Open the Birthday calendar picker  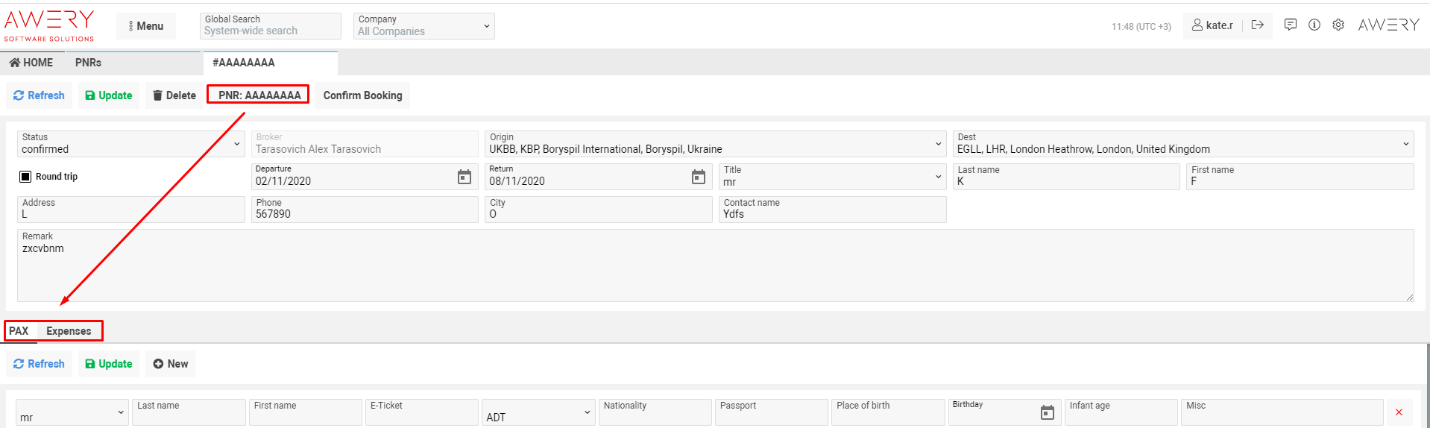(1047, 412)
